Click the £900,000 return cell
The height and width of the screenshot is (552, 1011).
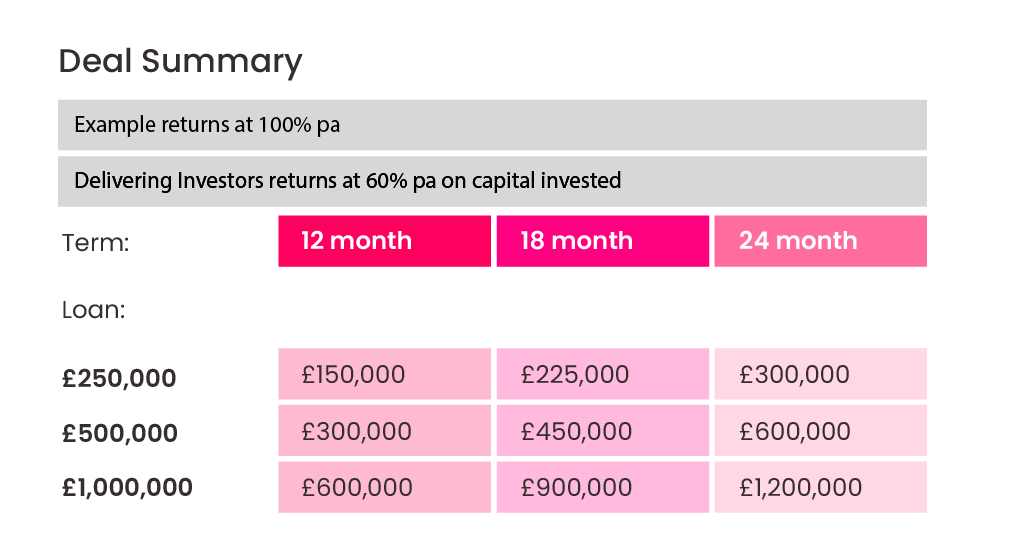(602, 487)
